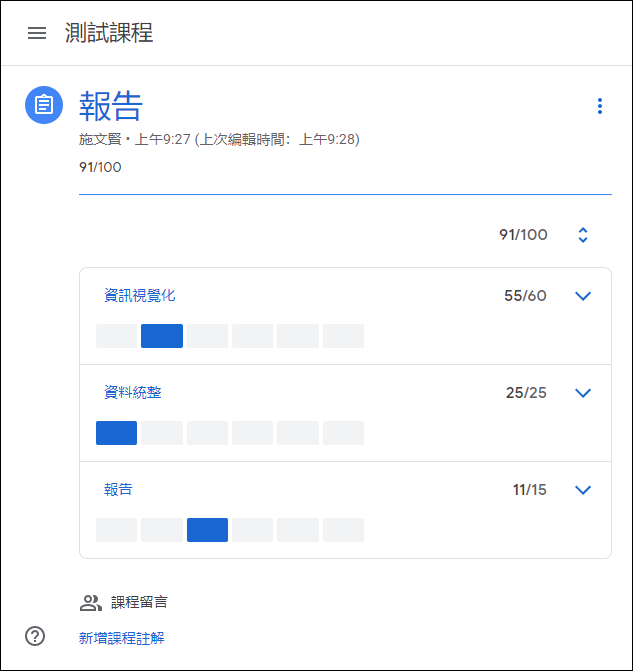Click 新增課程註解 to add class comment
Screen dimensions: 633x671
[x=122, y=638]
